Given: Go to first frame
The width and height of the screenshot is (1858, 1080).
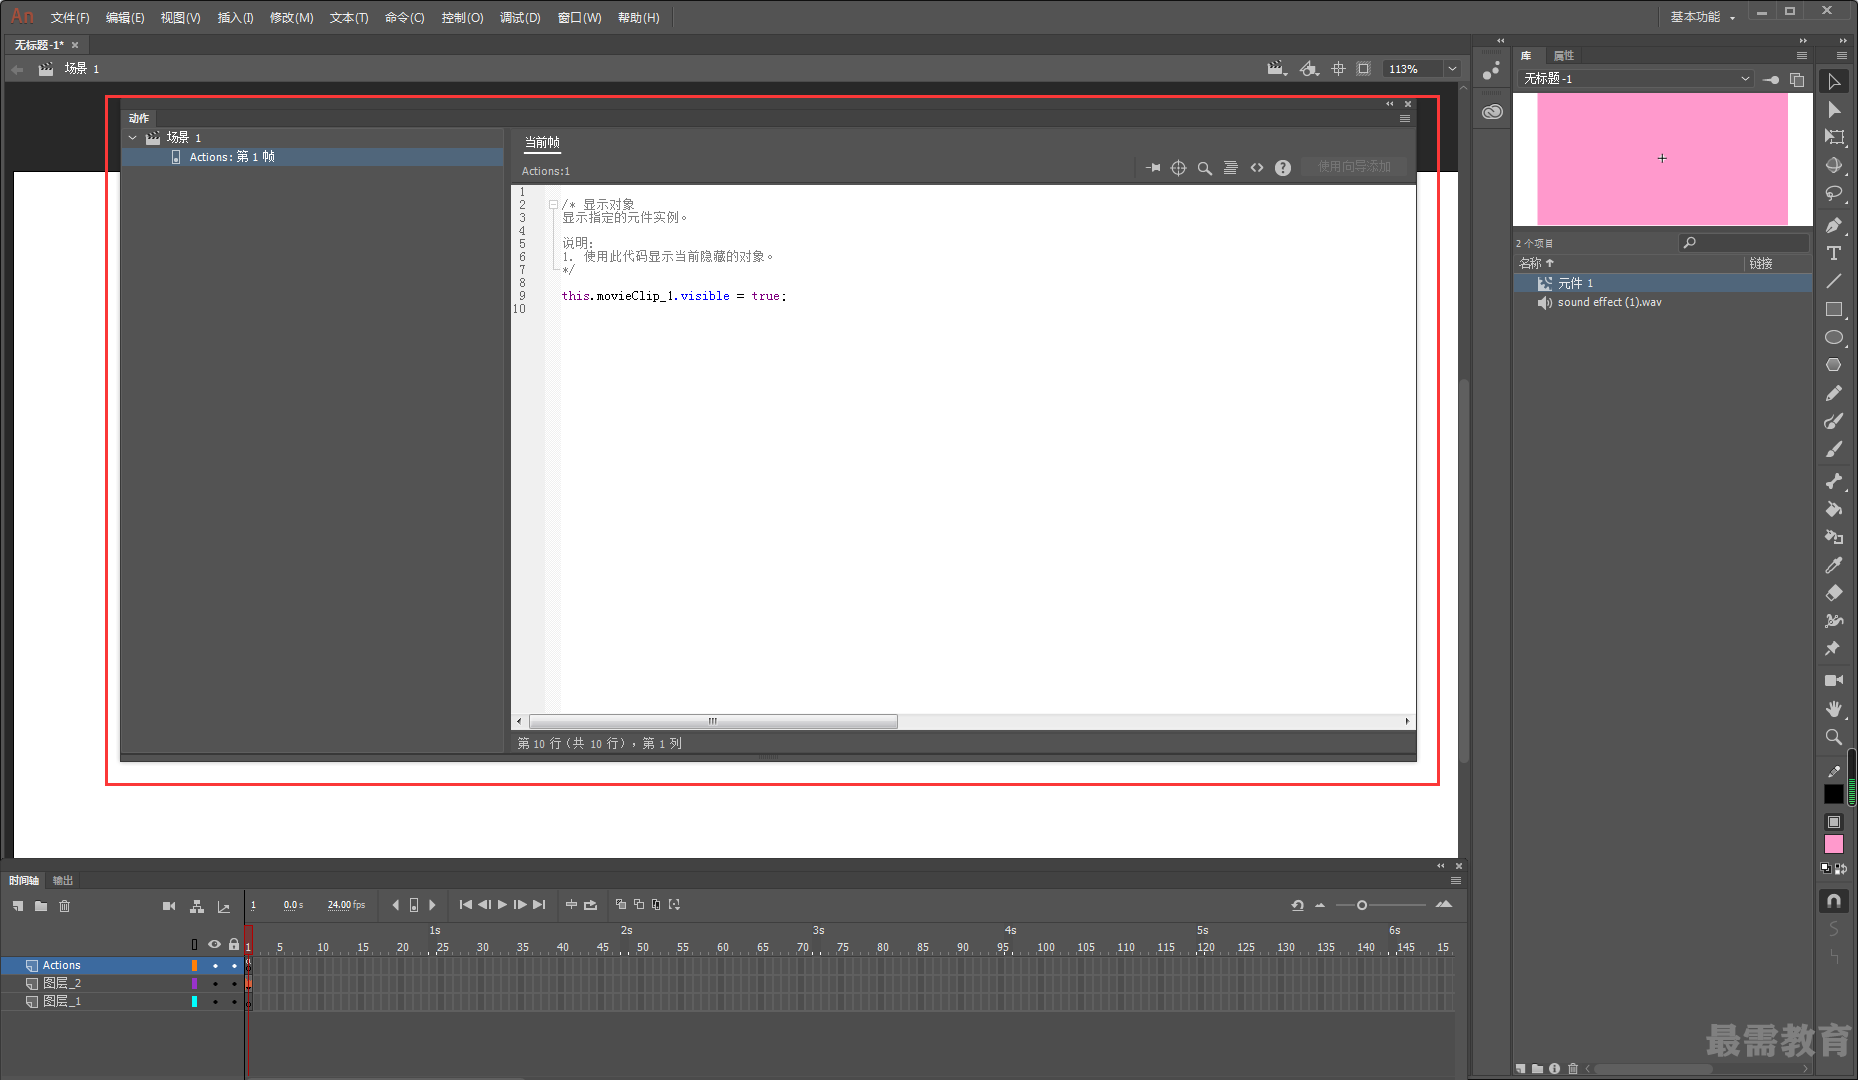Looking at the screenshot, I should (465, 905).
